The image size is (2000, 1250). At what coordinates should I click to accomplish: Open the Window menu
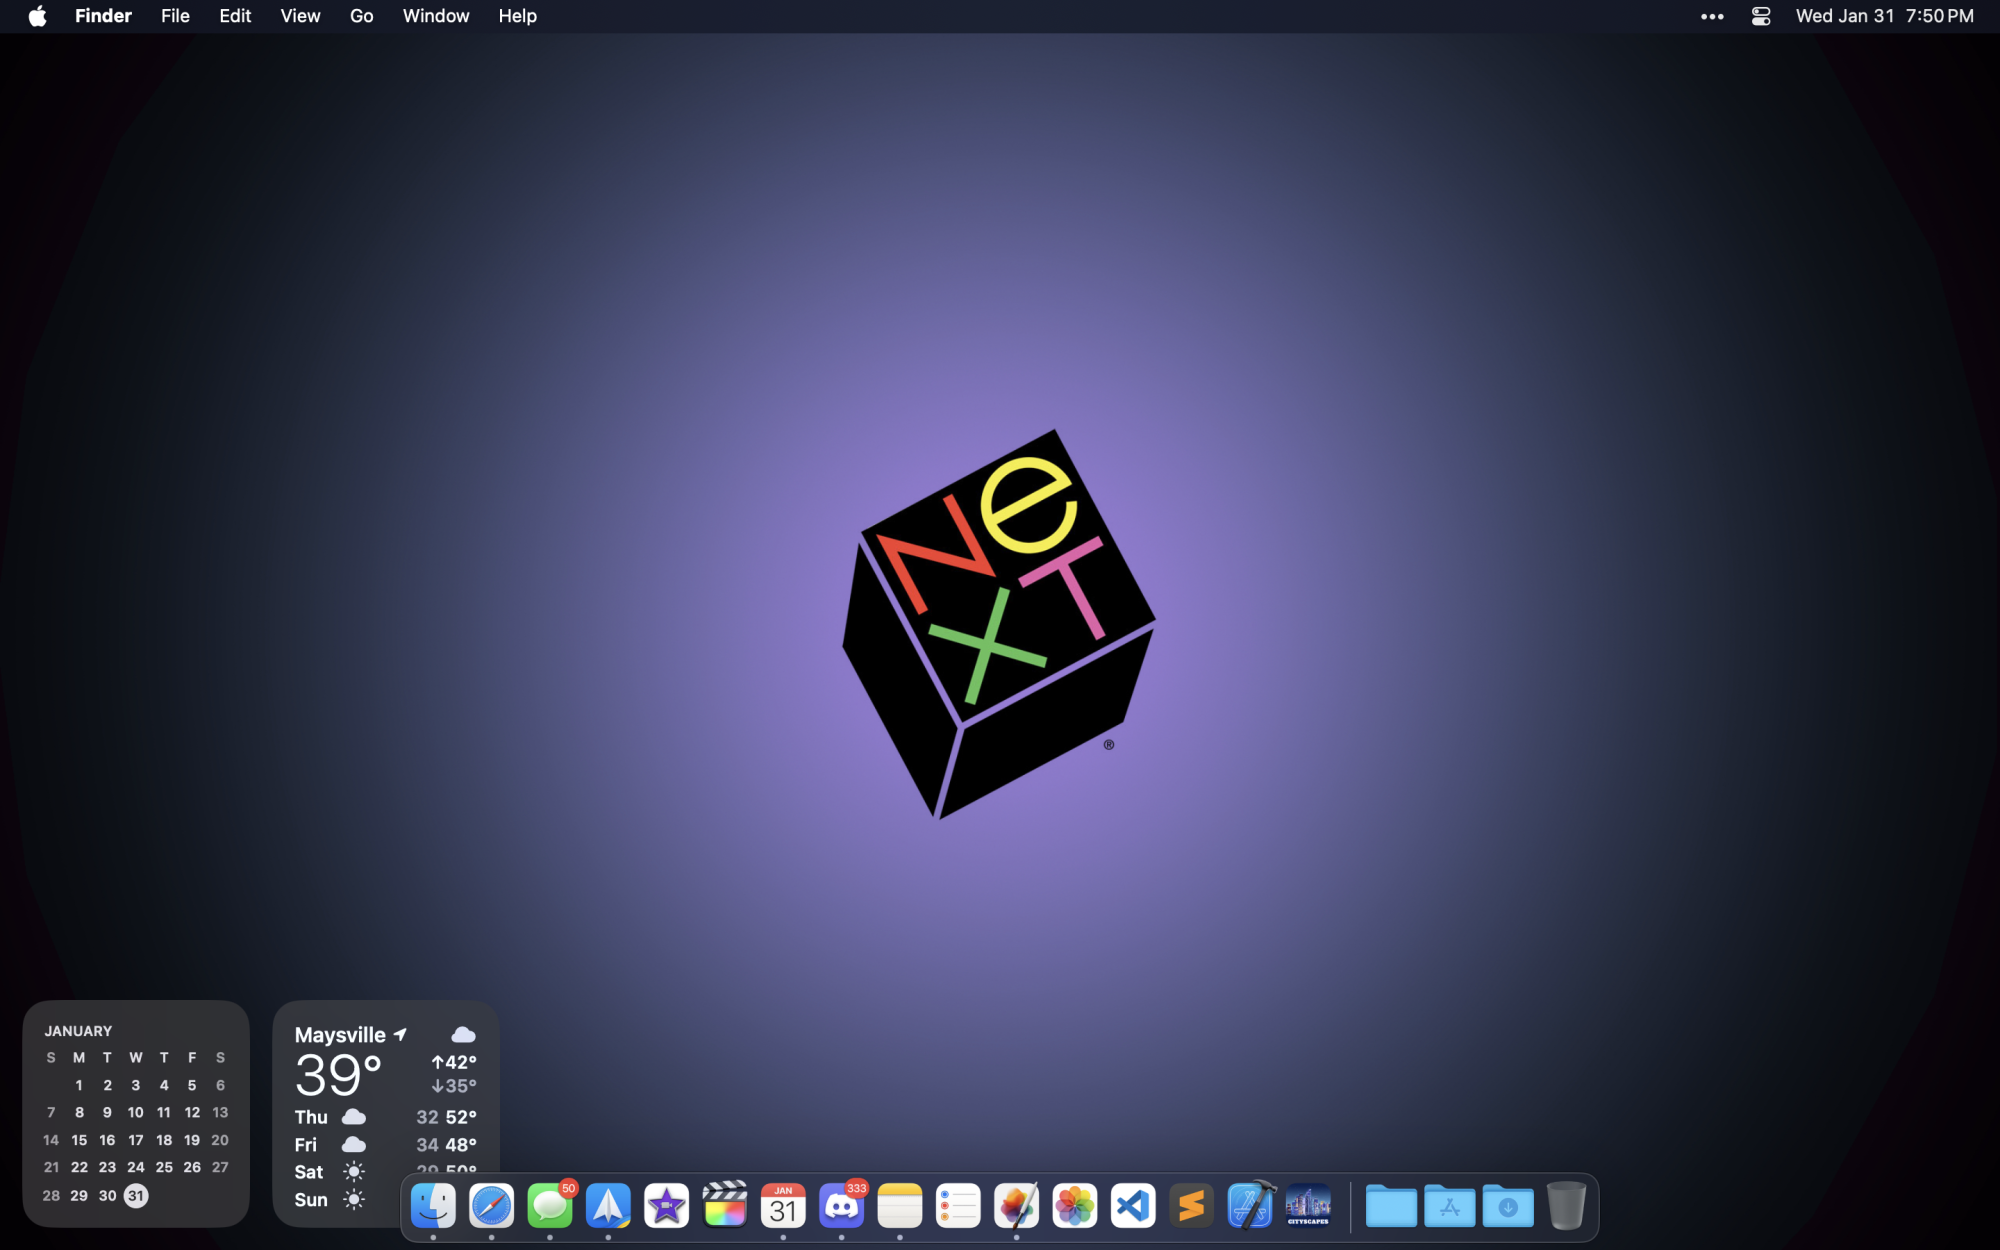(x=436, y=16)
